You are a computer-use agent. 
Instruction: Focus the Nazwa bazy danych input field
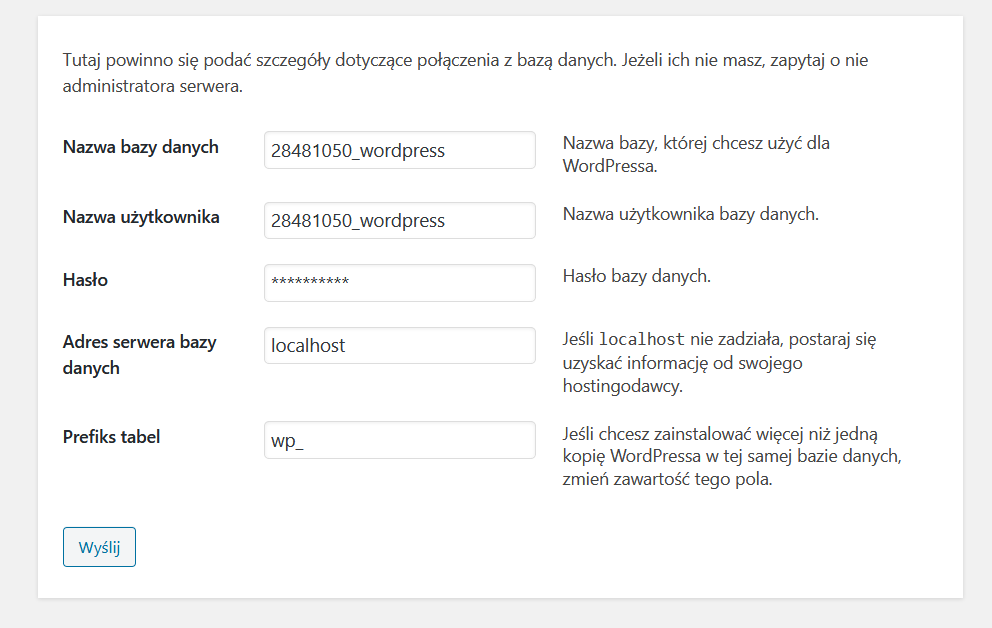tap(399, 151)
